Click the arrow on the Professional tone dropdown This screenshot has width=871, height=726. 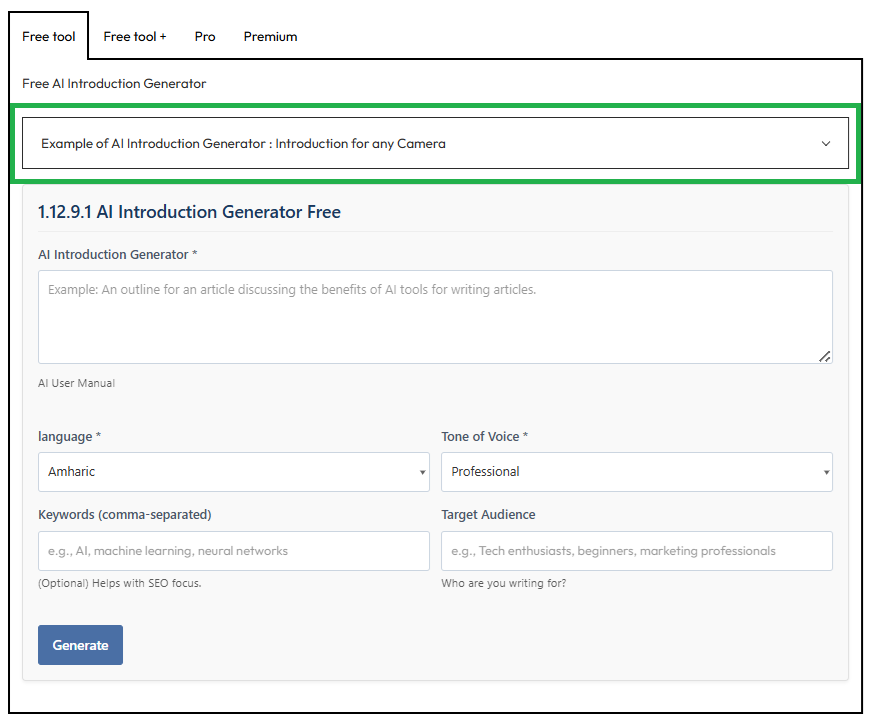pos(826,473)
